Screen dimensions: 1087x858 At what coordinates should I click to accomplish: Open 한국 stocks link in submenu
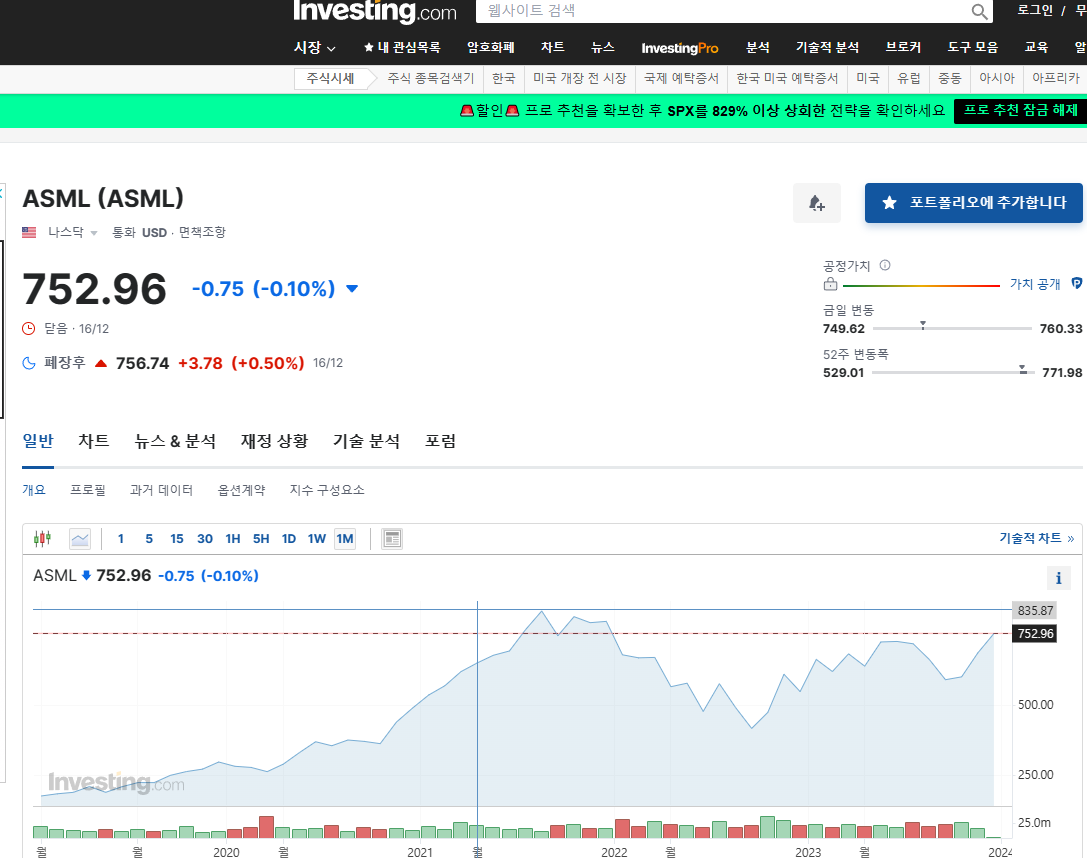pyautogui.click(x=503, y=78)
